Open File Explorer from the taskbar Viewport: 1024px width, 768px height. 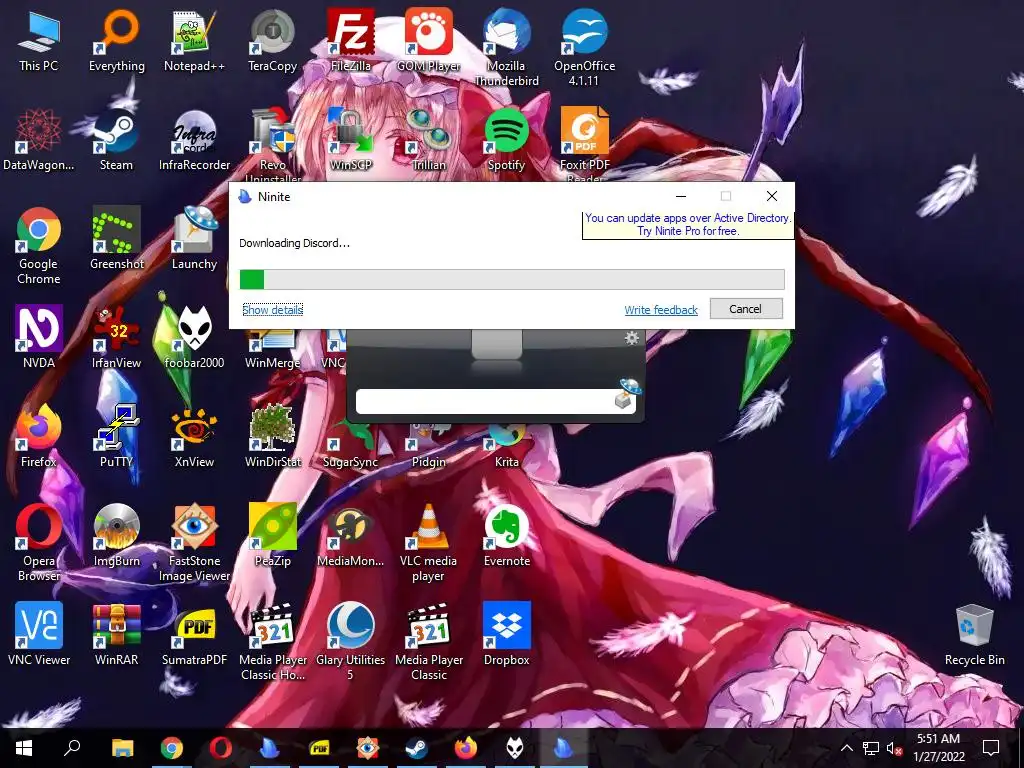122,748
